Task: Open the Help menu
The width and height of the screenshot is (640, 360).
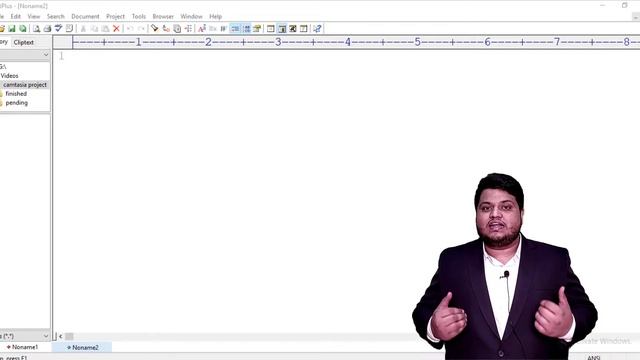Action: point(216,16)
